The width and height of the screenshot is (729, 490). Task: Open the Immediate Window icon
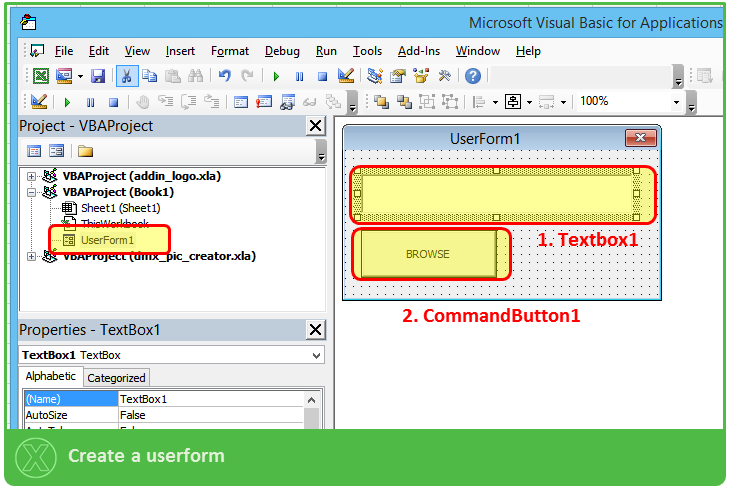coord(264,101)
